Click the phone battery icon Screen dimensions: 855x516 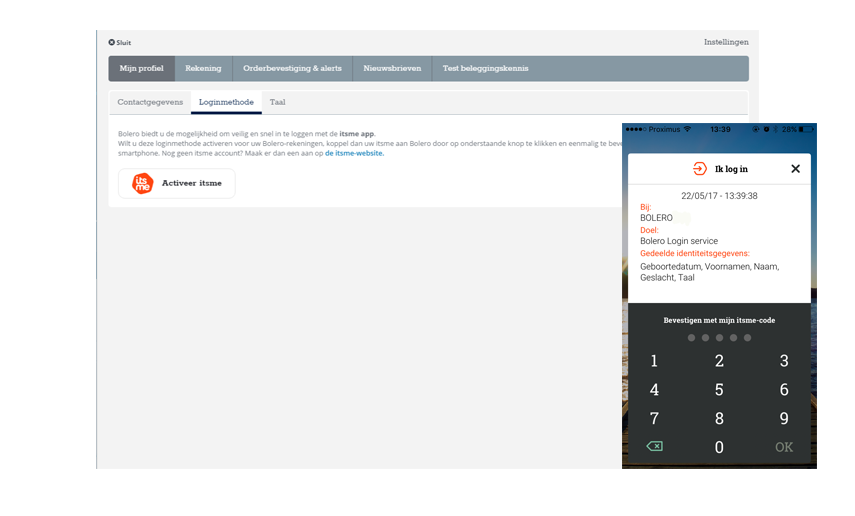point(806,130)
